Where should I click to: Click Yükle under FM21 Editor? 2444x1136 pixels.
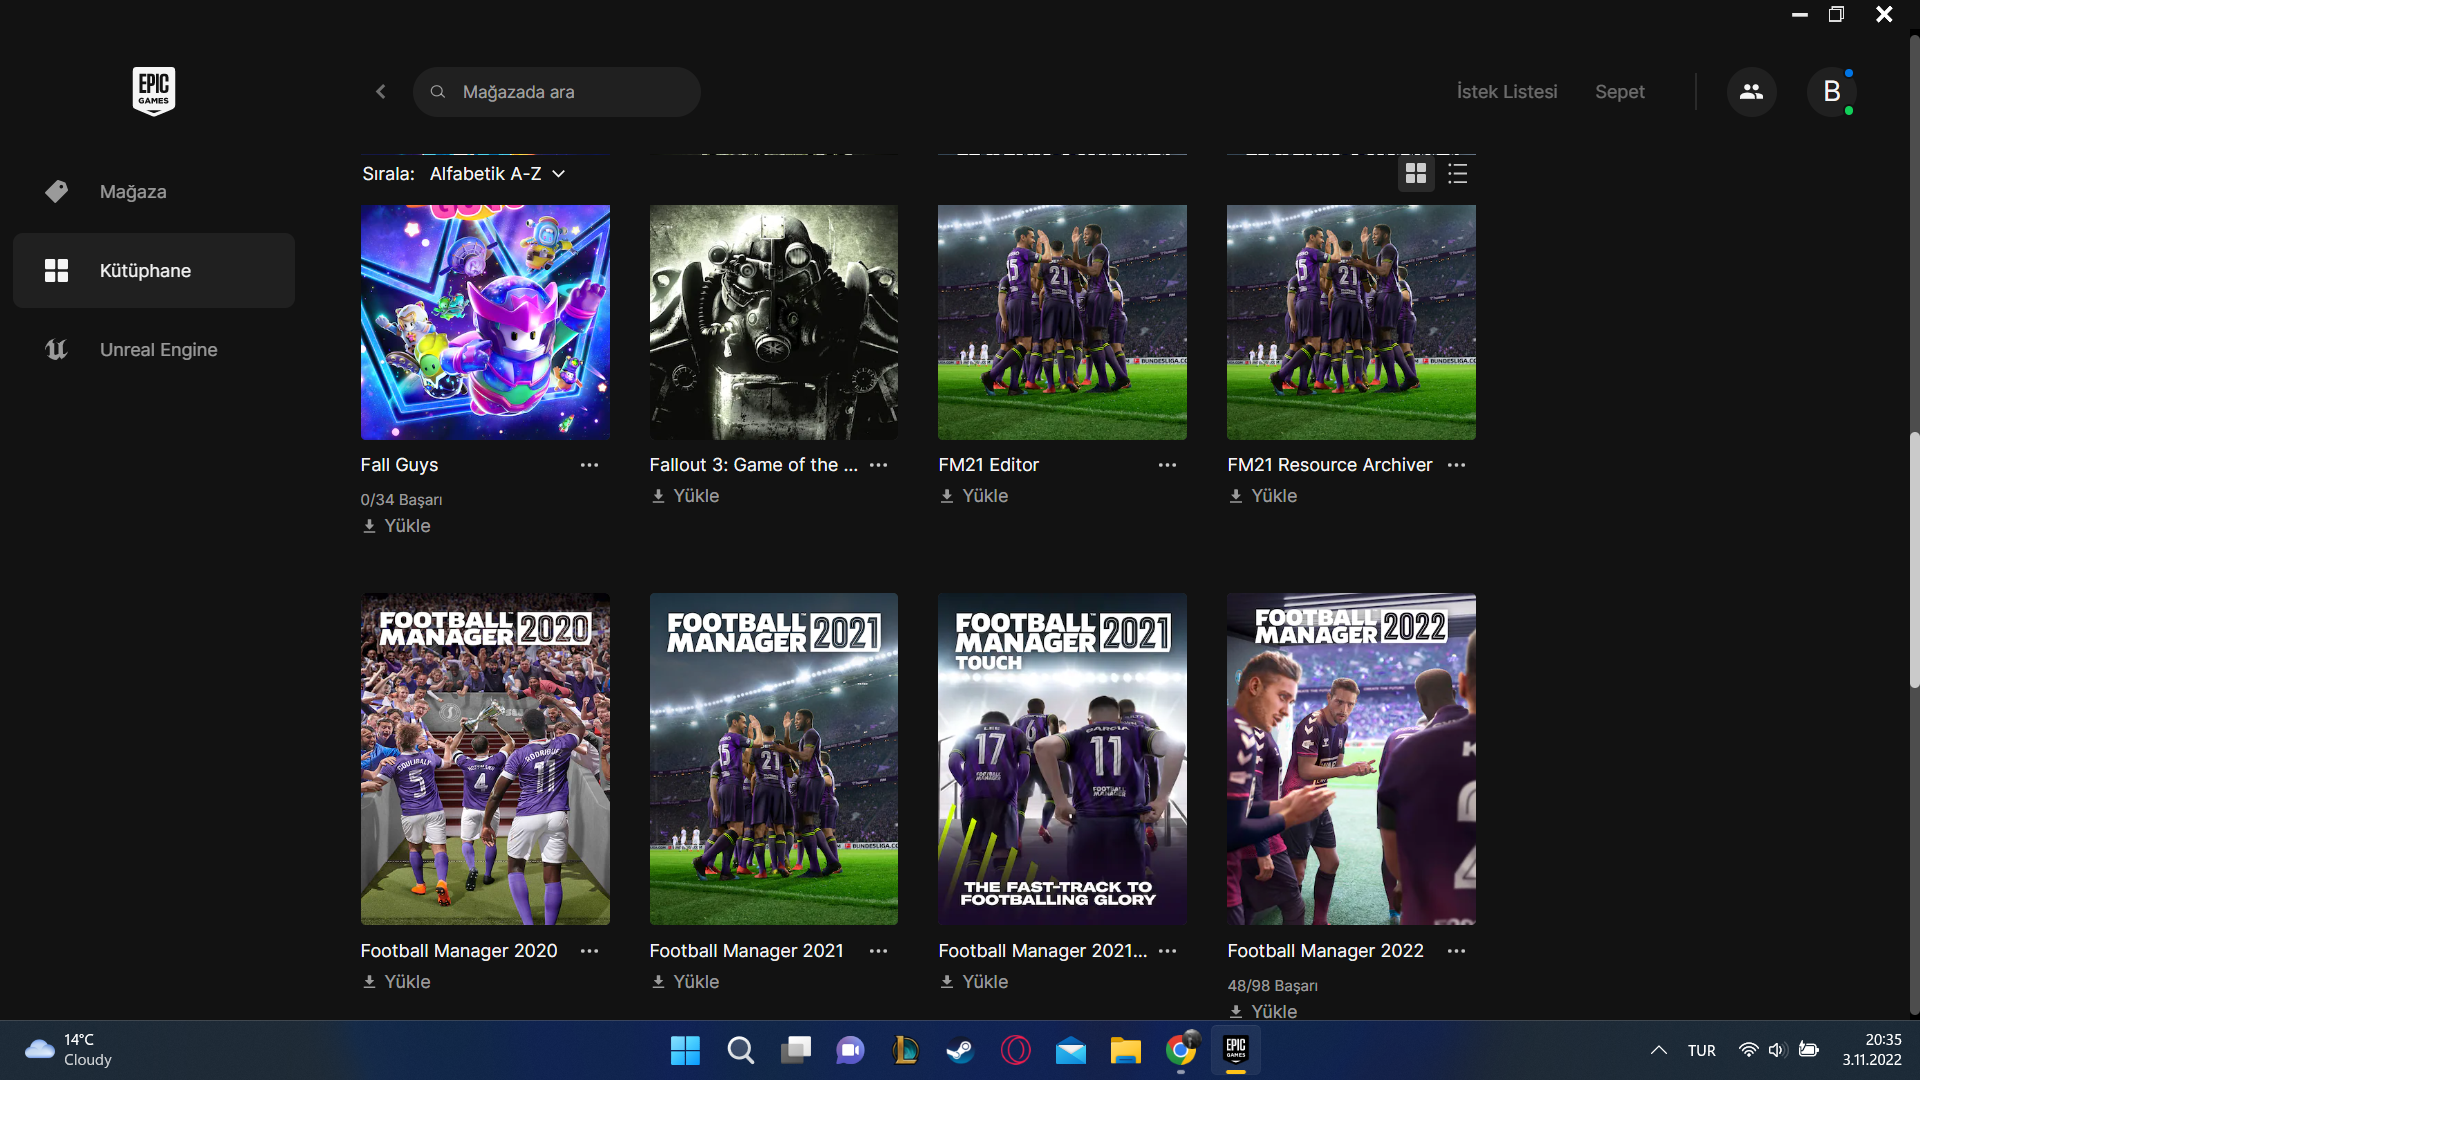[x=974, y=496]
